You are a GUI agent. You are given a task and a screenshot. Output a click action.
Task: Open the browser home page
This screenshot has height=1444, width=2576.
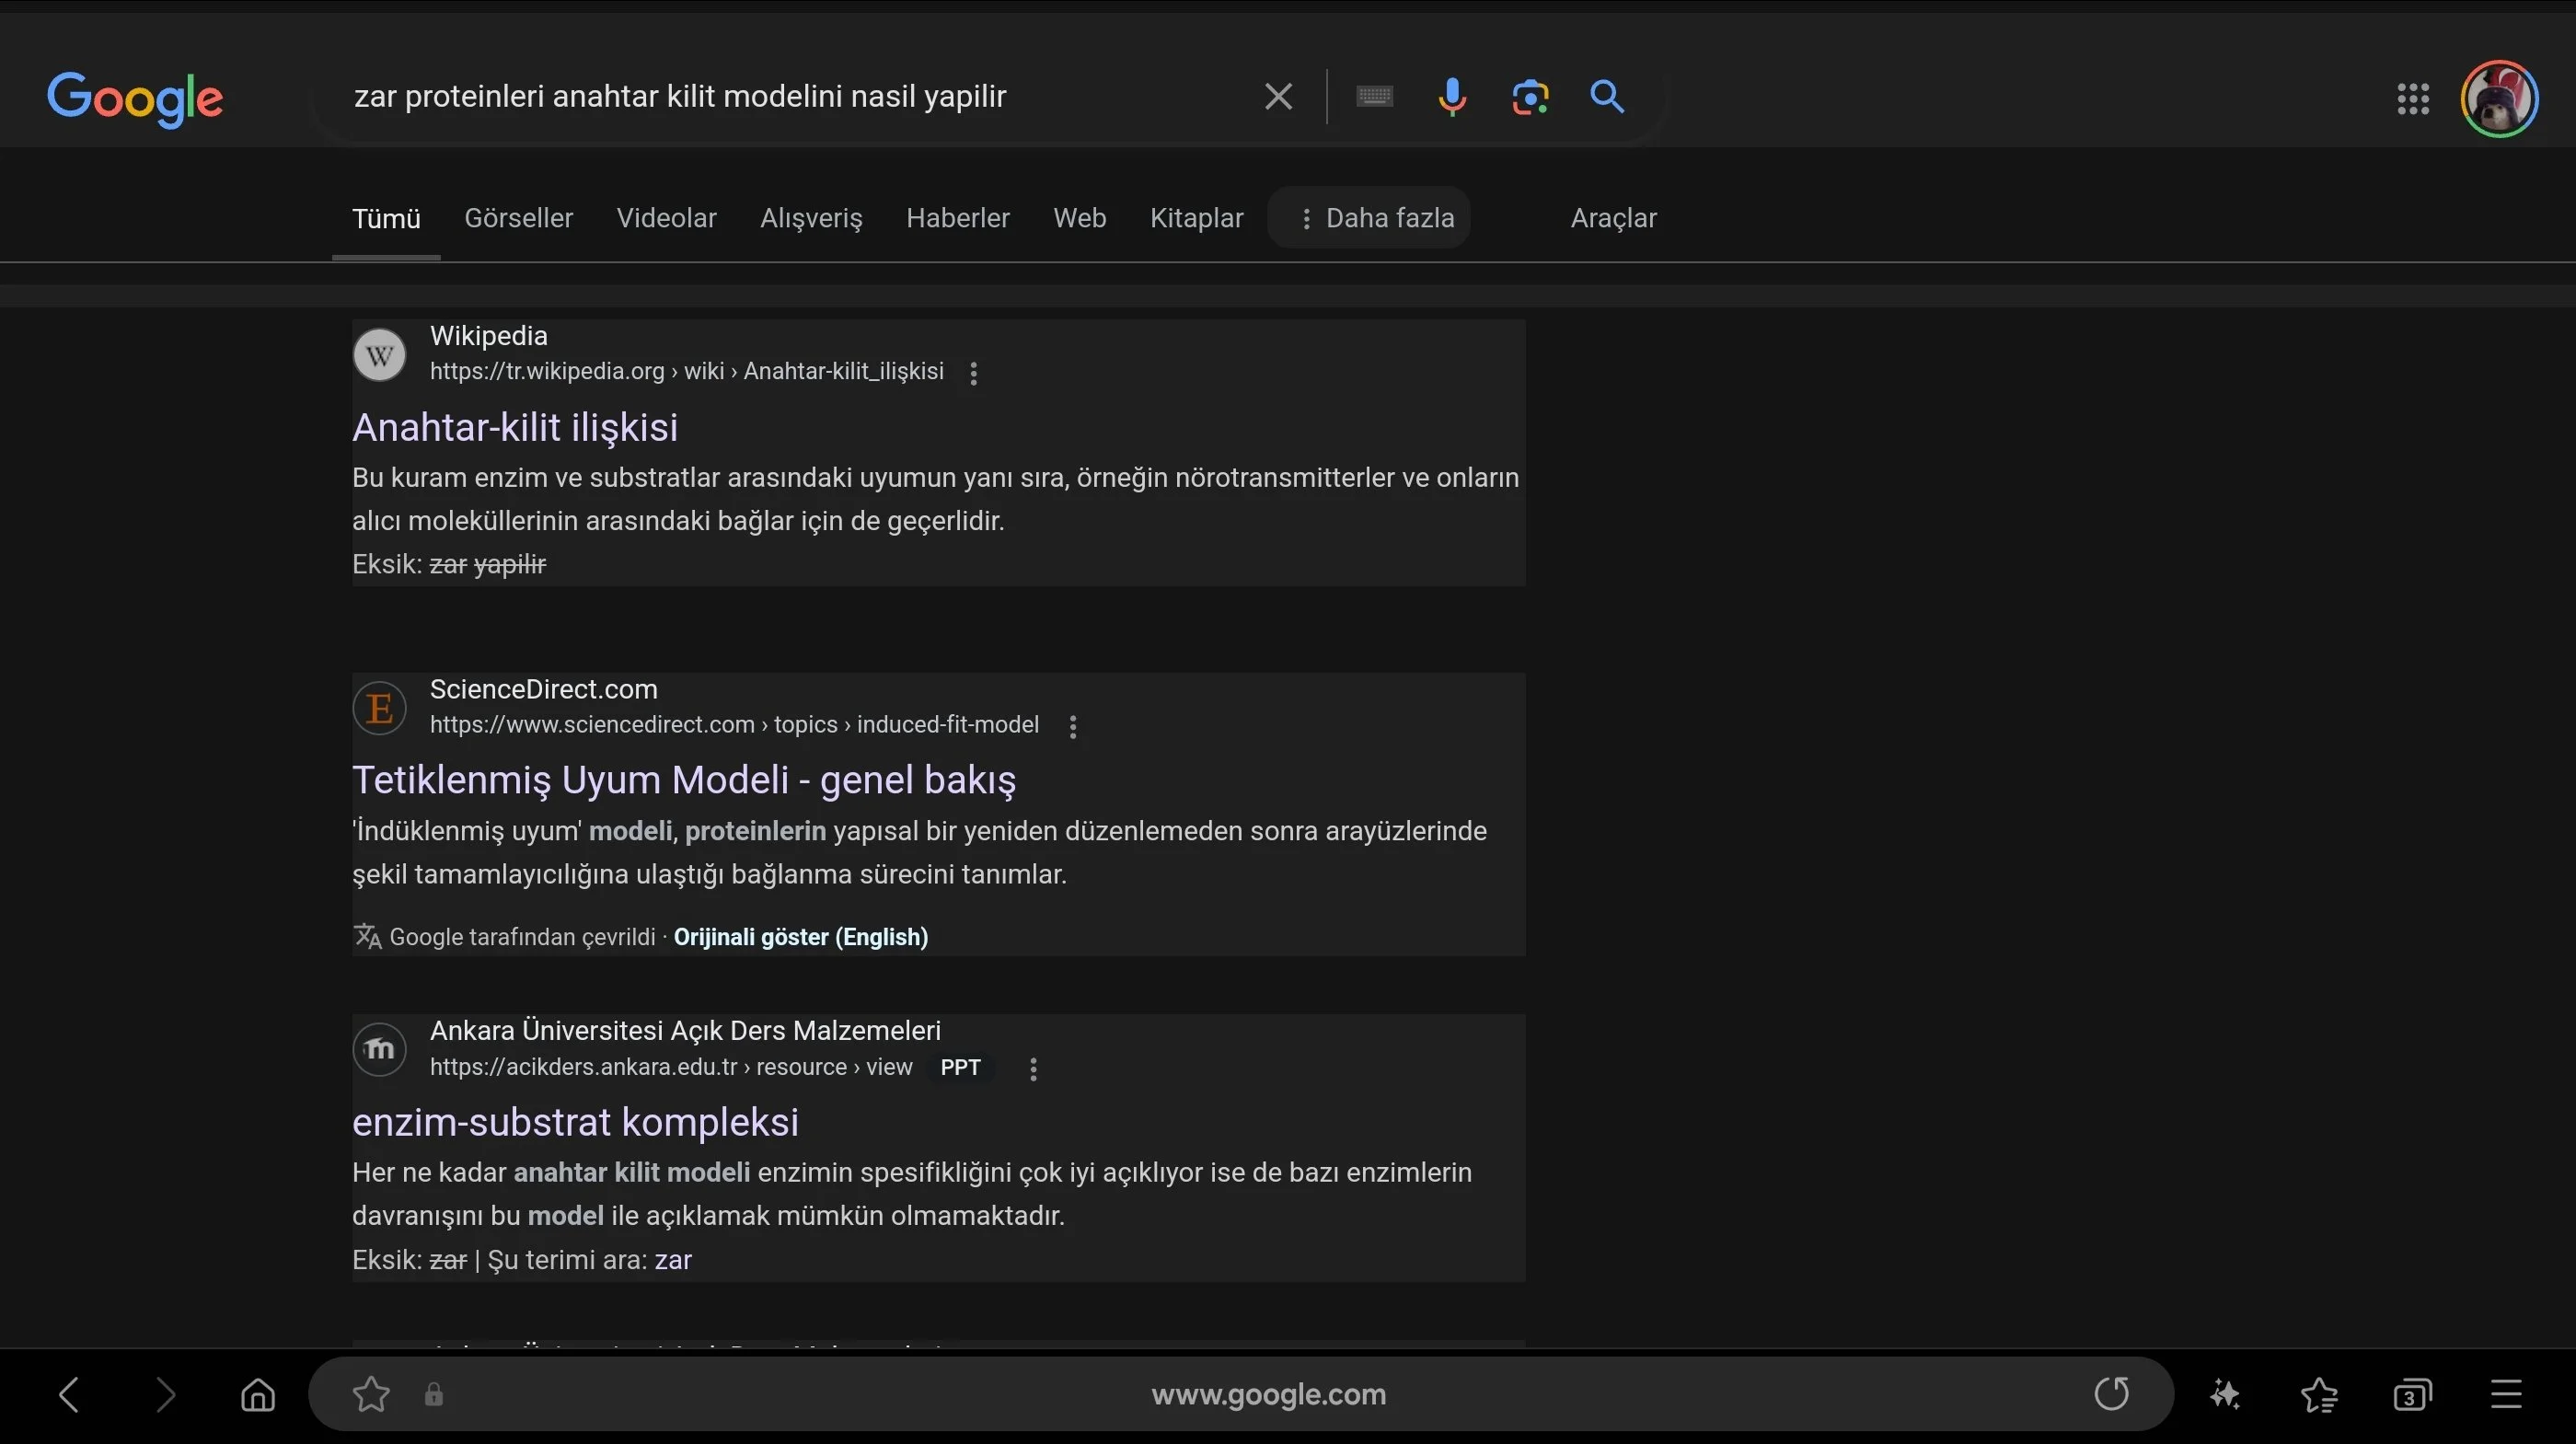[x=258, y=1394]
